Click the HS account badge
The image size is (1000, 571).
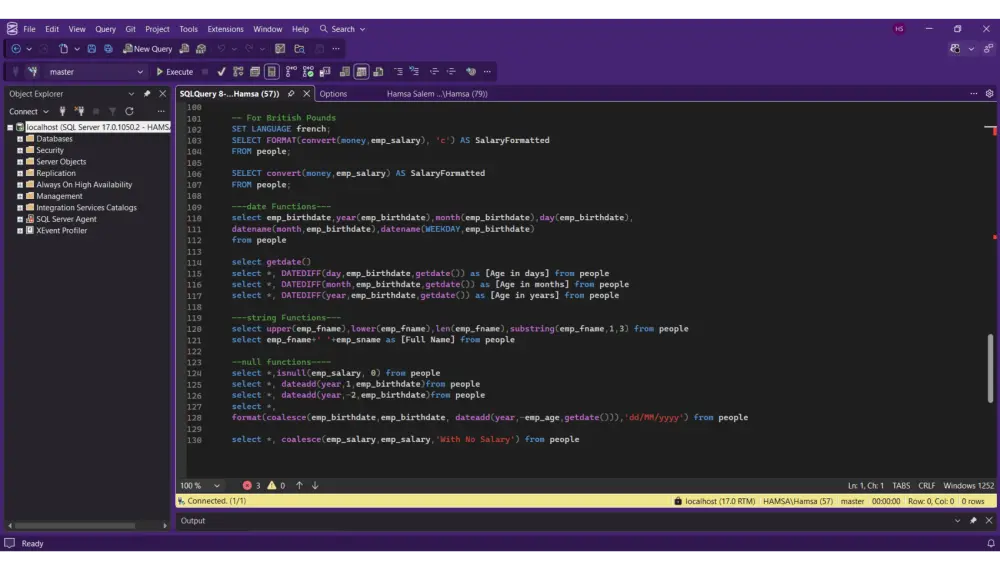pos(899,29)
